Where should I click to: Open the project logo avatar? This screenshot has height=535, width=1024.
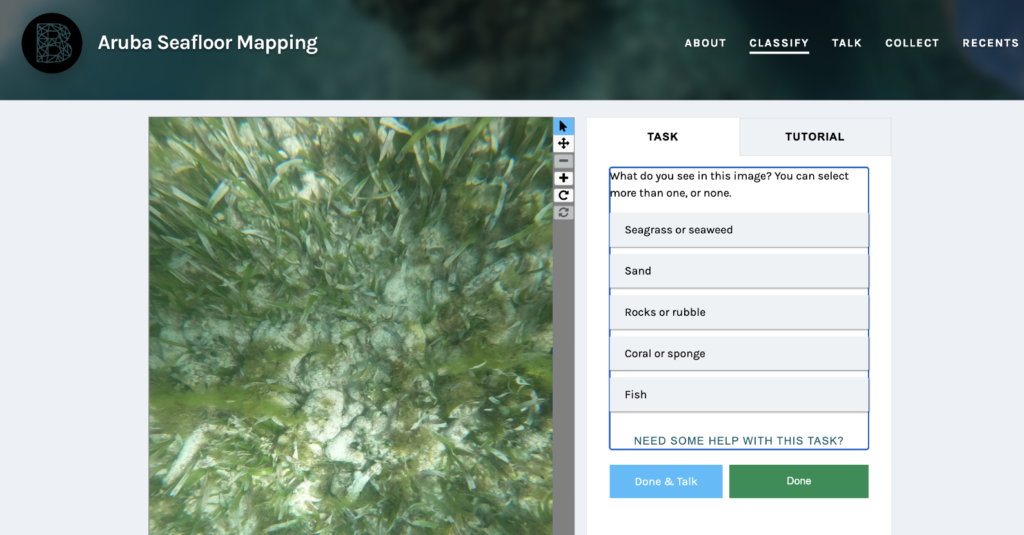52,43
